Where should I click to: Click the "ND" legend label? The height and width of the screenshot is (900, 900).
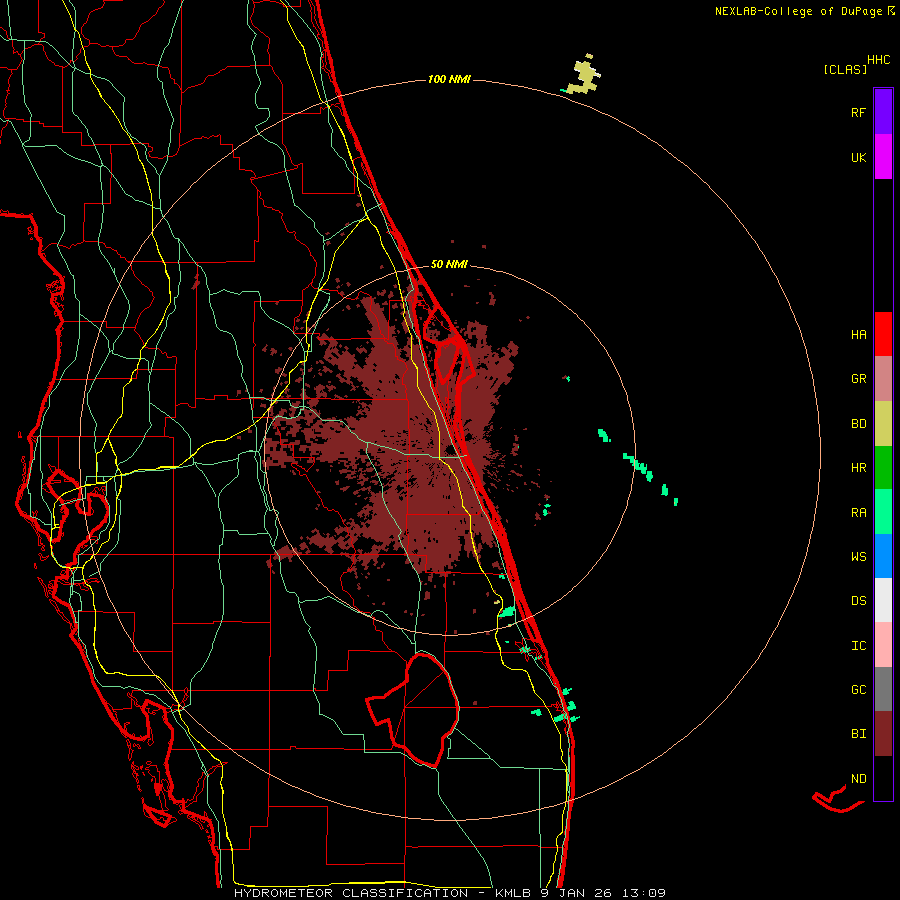(x=858, y=779)
